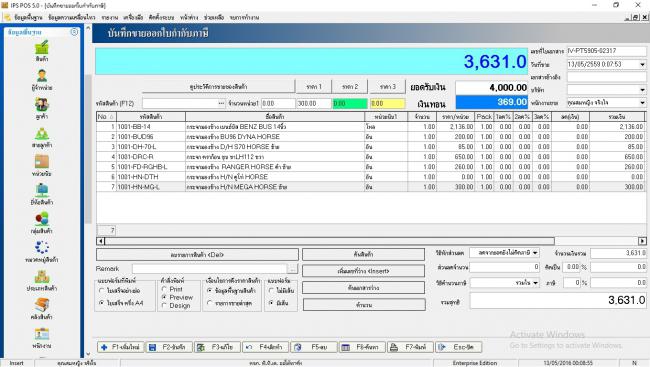Screen dimensions: 650x367
Task: Click the yellow 0.00 price field
Action: 387,103
